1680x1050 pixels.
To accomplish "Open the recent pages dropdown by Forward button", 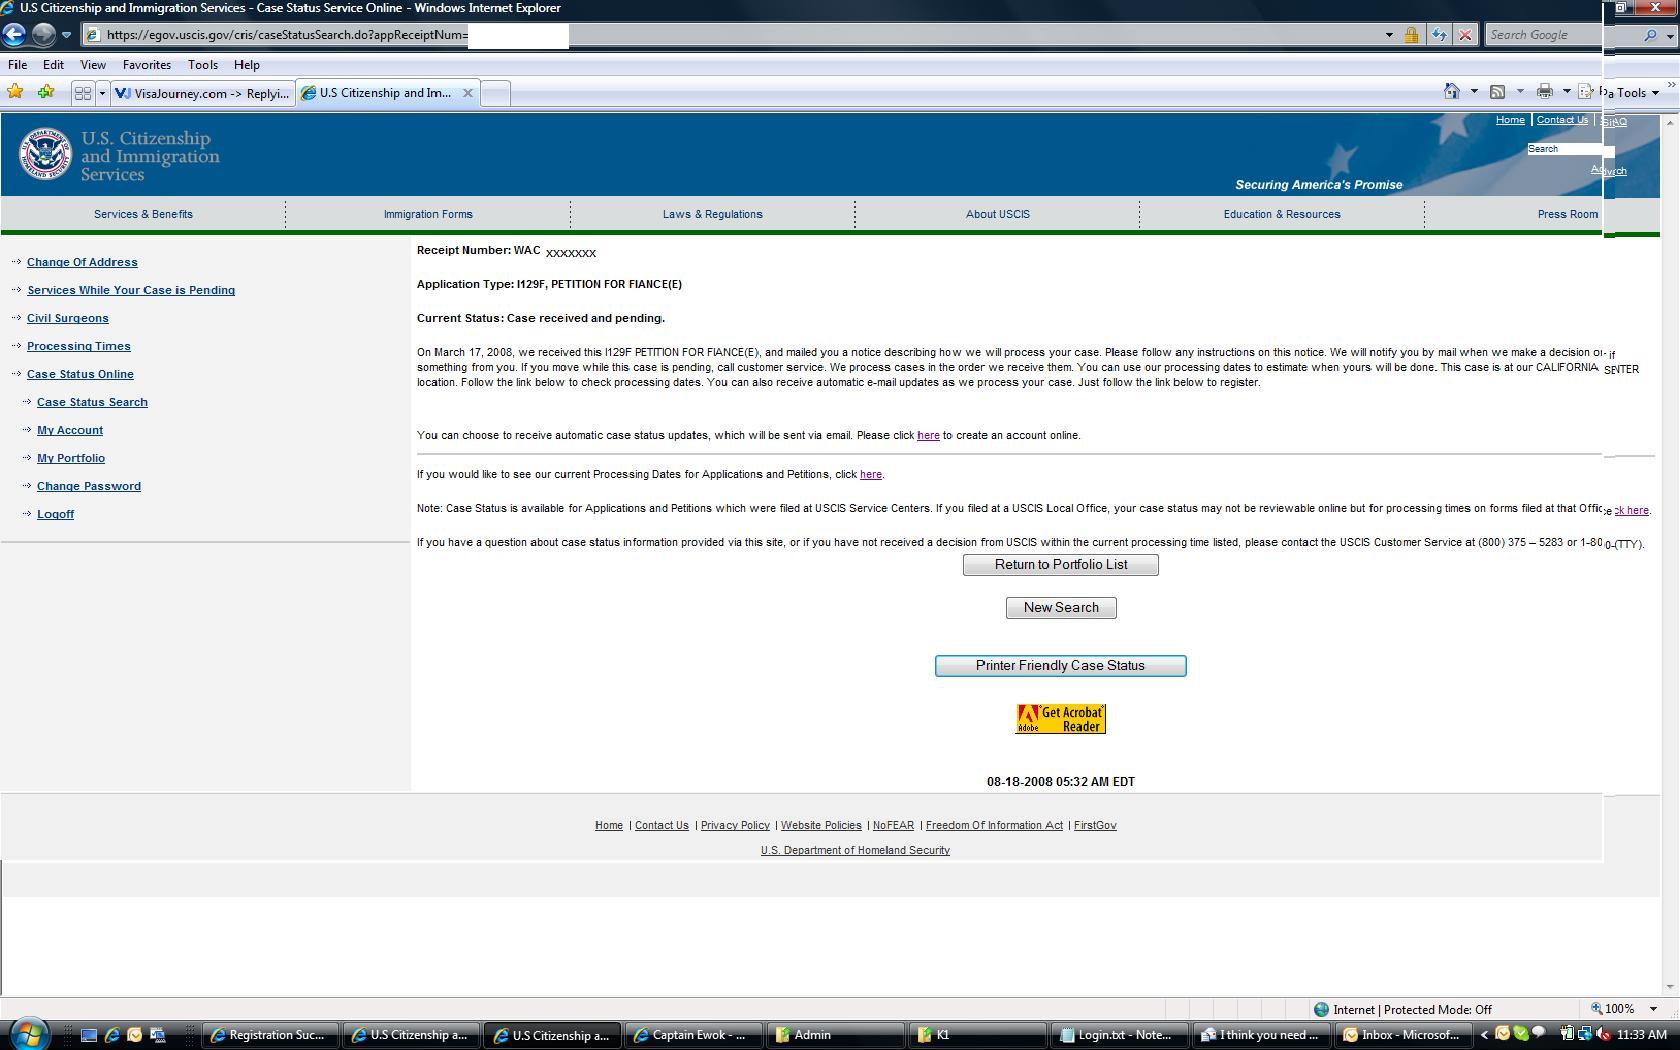I will 66,34.
